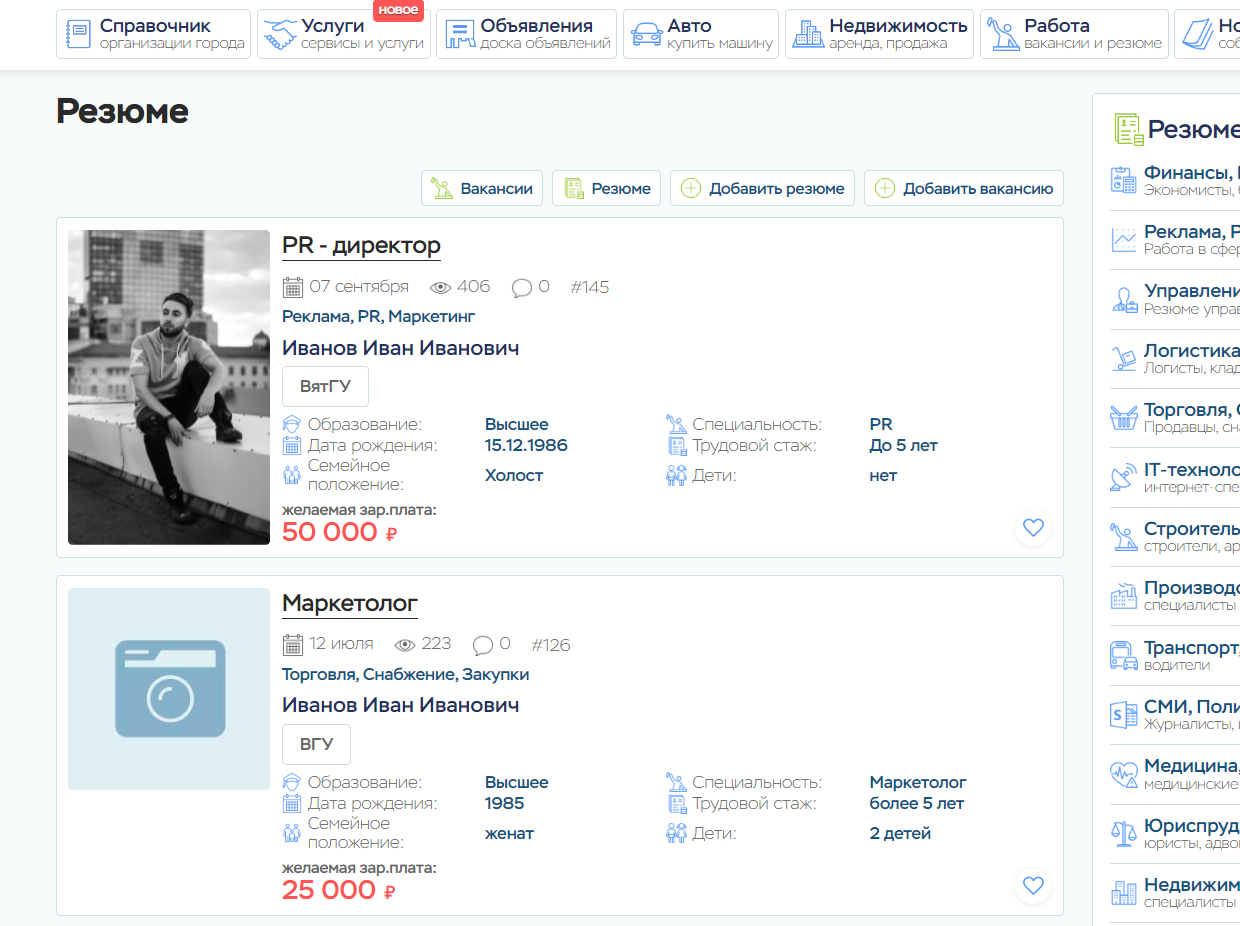Click the heart icon on PR-директор resume

(x=1033, y=527)
